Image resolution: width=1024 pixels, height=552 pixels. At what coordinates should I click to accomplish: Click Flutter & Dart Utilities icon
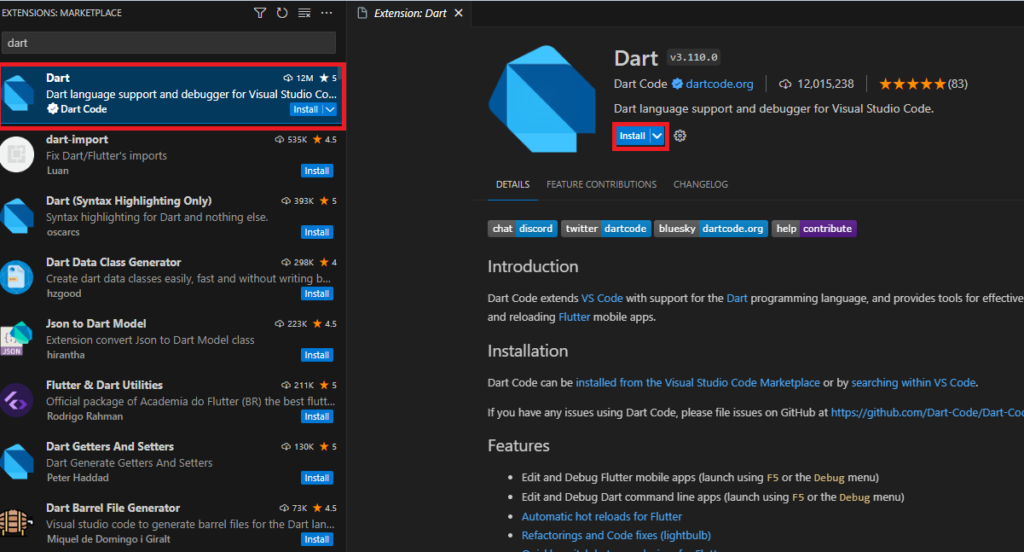[17, 400]
